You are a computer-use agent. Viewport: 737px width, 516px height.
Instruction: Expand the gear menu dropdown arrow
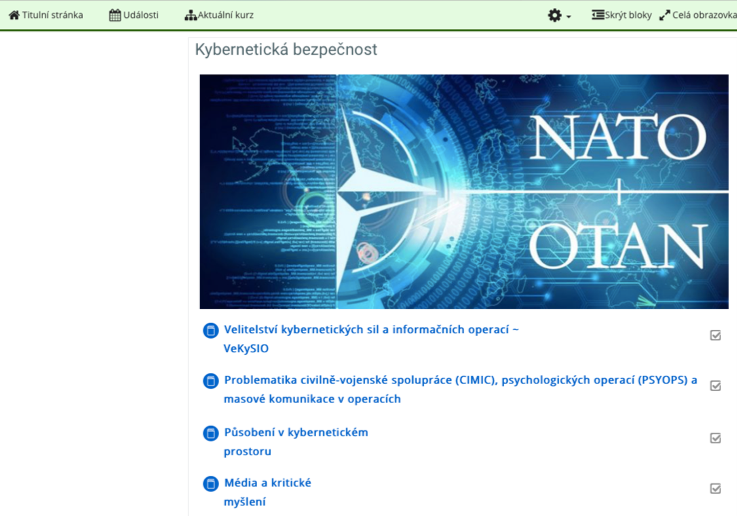point(569,17)
